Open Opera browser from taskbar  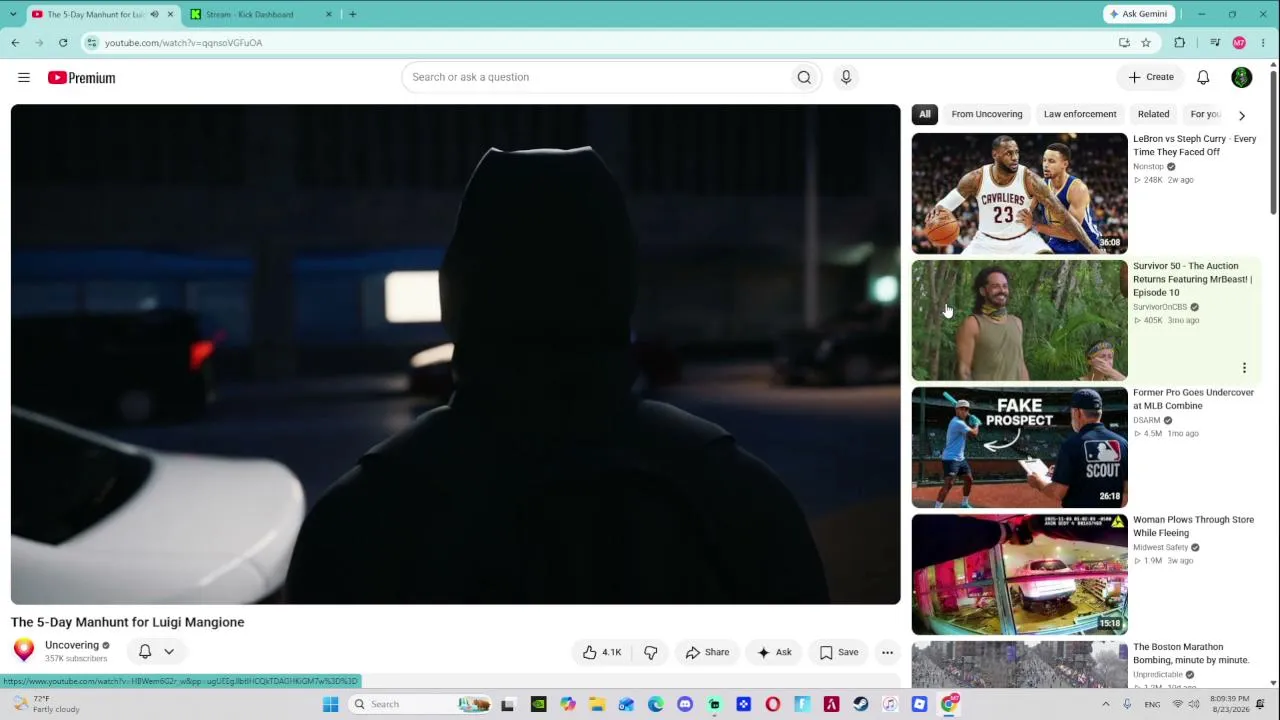click(773, 704)
